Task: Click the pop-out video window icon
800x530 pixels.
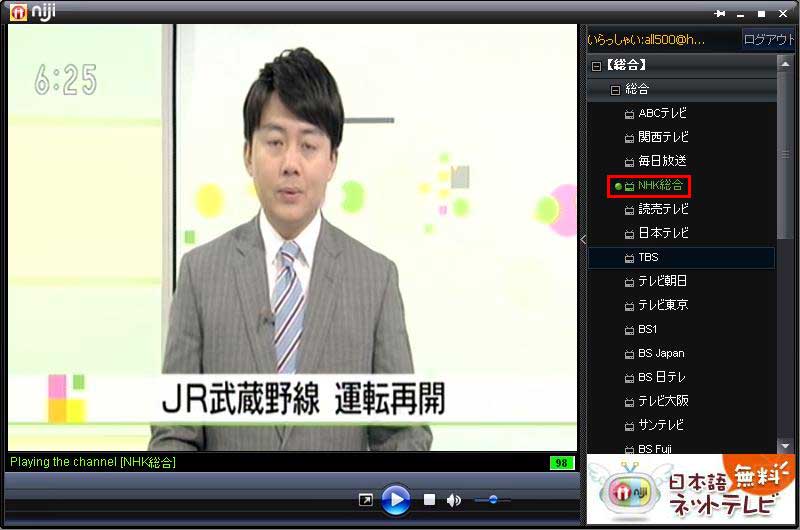Action: 366,500
